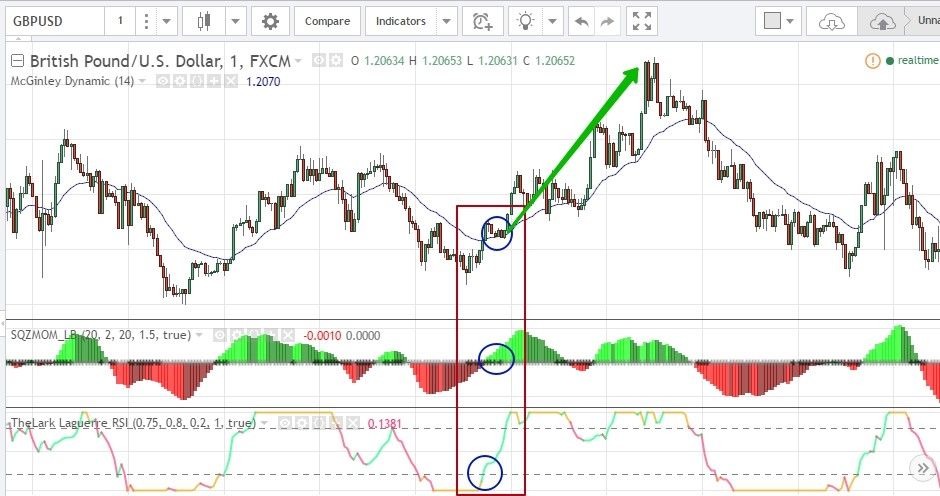Click the SQZMOM_LB indicator label
The height and width of the screenshot is (496, 940).
[x=101, y=335]
